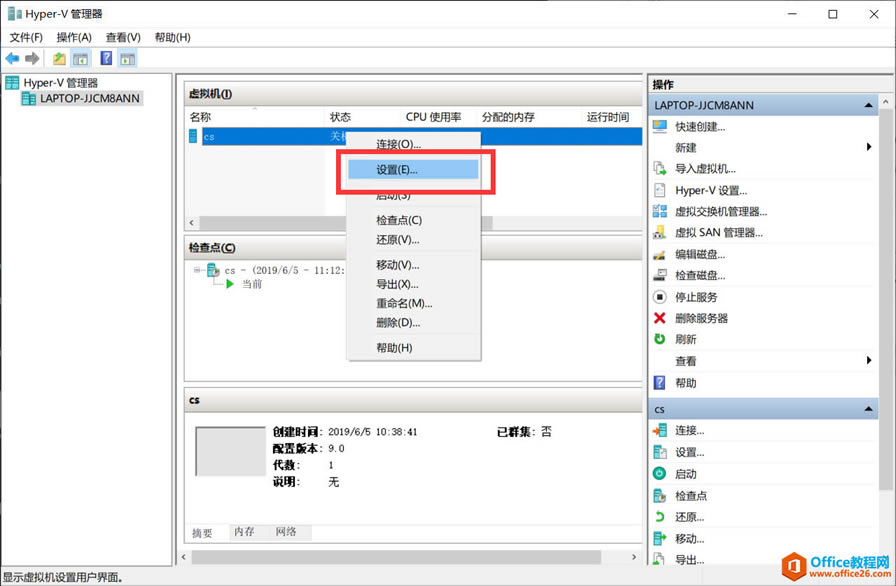Switch to the 摘要 tab
This screenshot has width=896, height=586.
coord(203,533)
